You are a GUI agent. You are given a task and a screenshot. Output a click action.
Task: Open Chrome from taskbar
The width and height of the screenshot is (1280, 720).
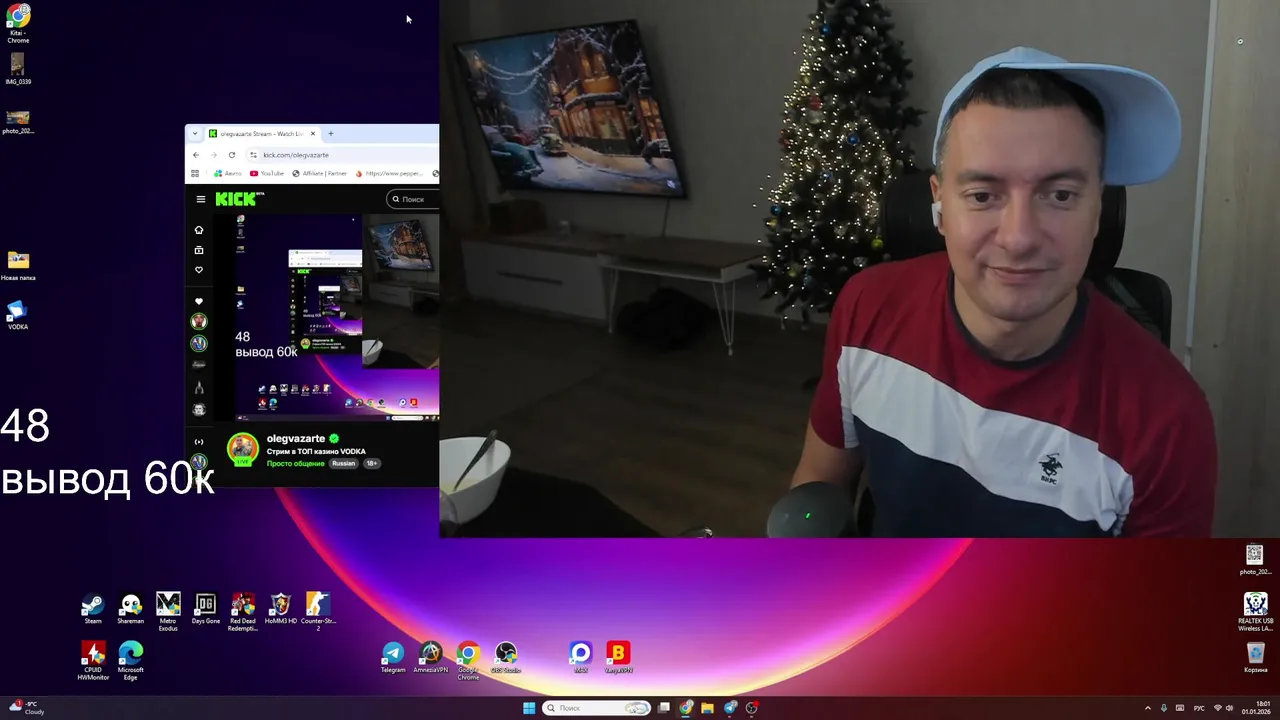pyautogui.click(x=686, y=708)
